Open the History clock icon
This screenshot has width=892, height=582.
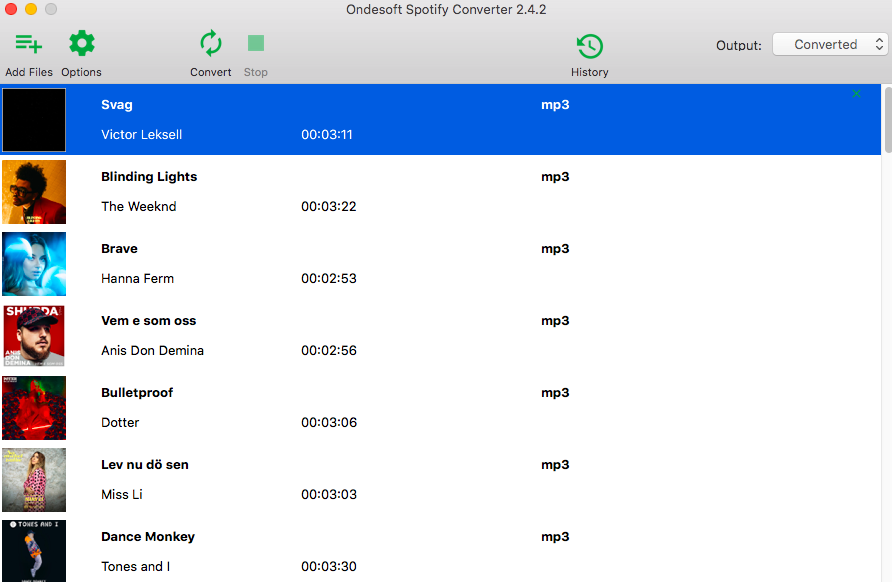tap(589, 46)
